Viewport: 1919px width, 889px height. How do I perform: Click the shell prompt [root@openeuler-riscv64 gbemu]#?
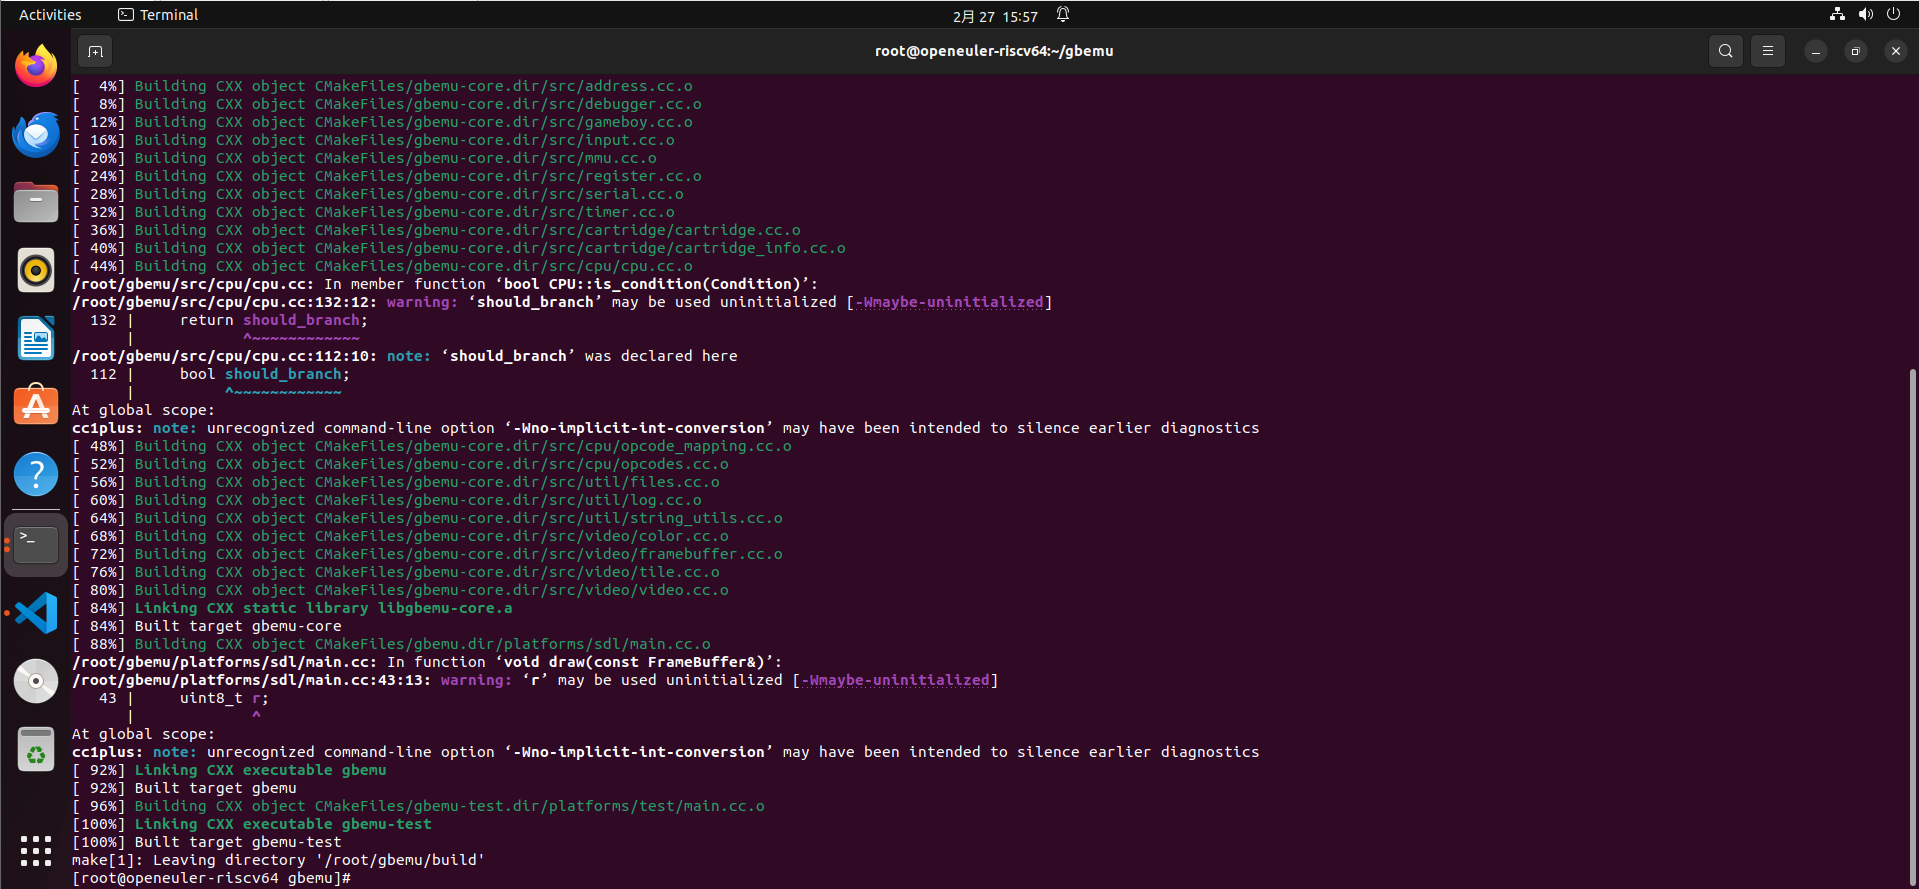211,878
